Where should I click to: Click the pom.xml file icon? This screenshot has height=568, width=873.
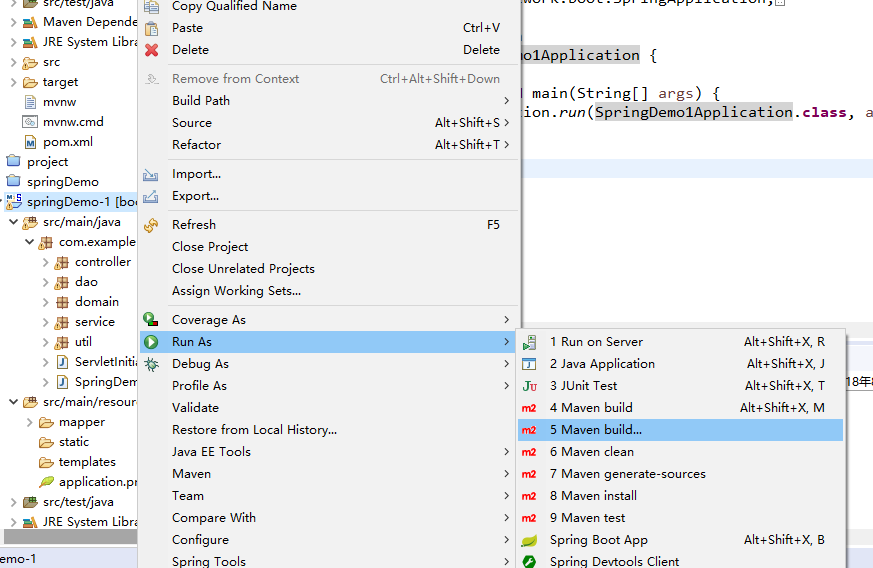pyautogui.click(x=30, y=143)
